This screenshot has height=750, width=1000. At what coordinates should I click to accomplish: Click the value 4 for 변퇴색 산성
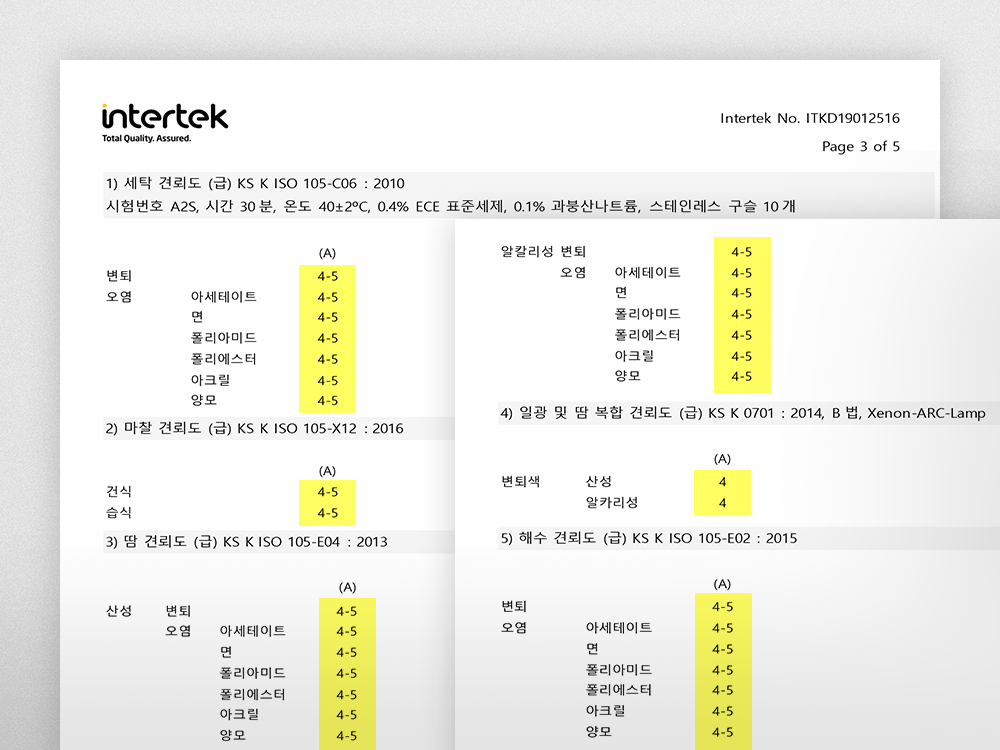coord(723,482)
